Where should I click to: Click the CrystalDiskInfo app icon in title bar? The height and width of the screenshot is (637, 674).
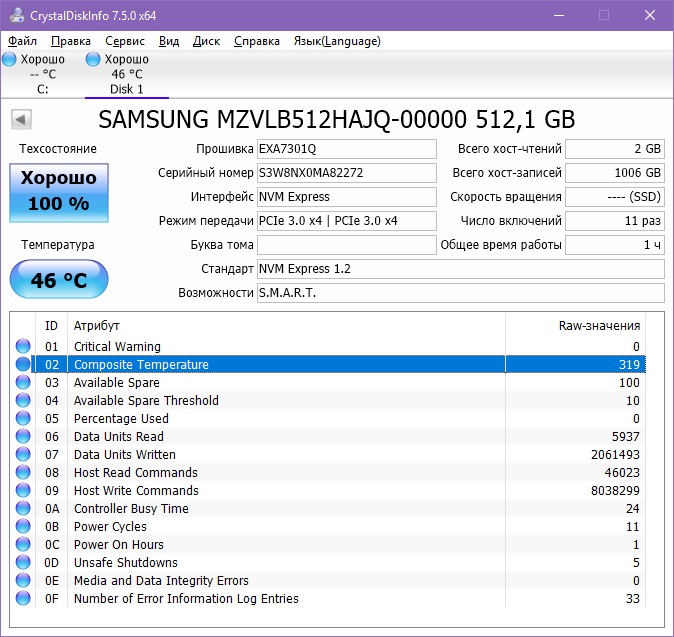(17, 15)
